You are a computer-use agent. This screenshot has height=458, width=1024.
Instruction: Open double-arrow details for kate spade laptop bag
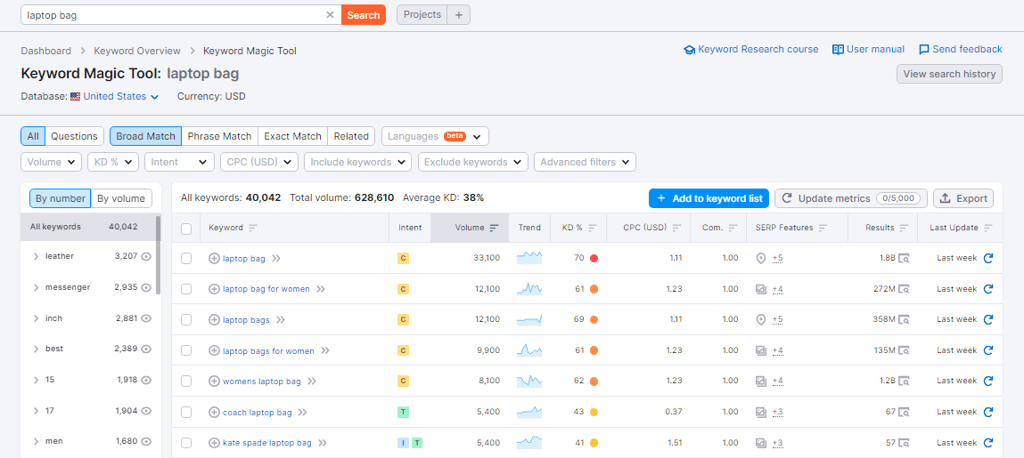coord(322,443)
